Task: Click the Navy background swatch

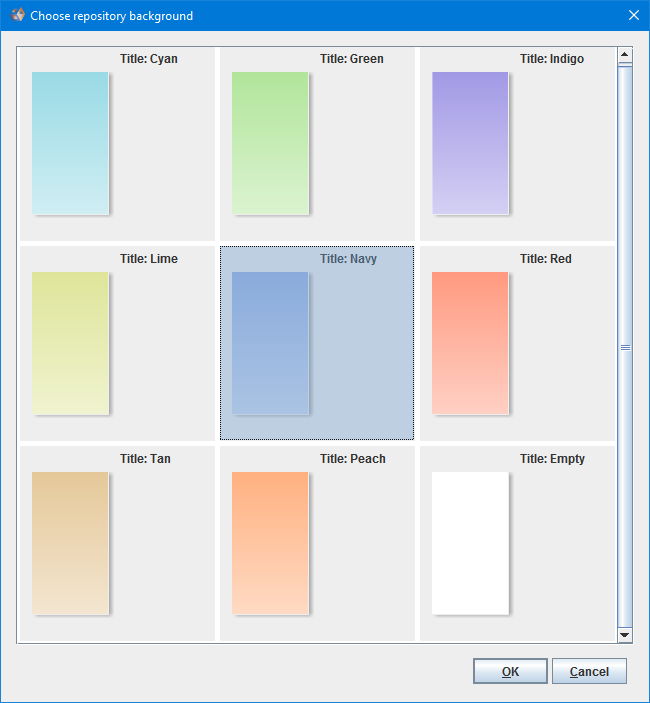Action: [270, 343]
